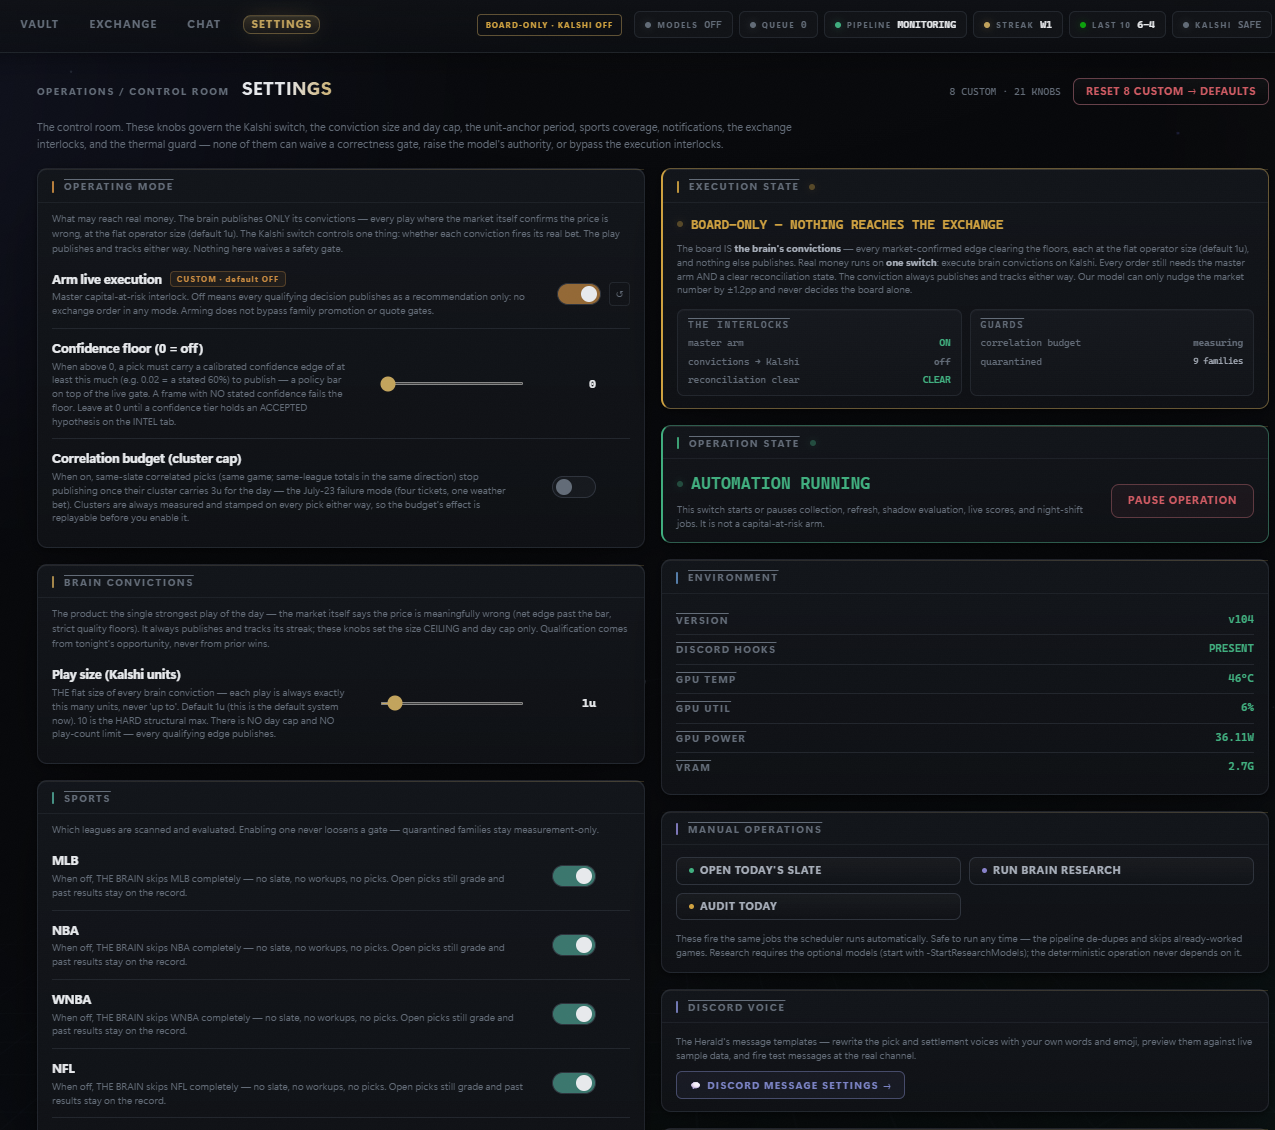Click the AUDIT TODAY button
This screenshot has height=1130, width=1275.
818,906
